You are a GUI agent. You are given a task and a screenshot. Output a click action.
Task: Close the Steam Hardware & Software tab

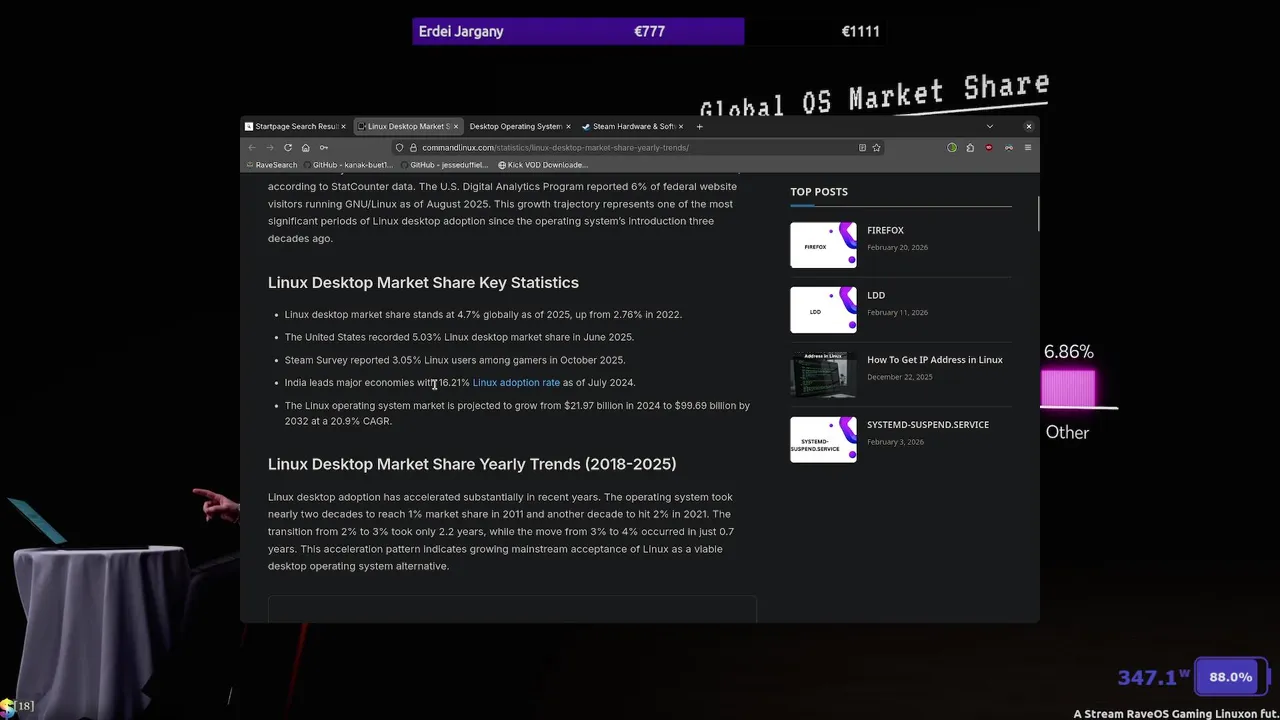(x=681, y=126)
